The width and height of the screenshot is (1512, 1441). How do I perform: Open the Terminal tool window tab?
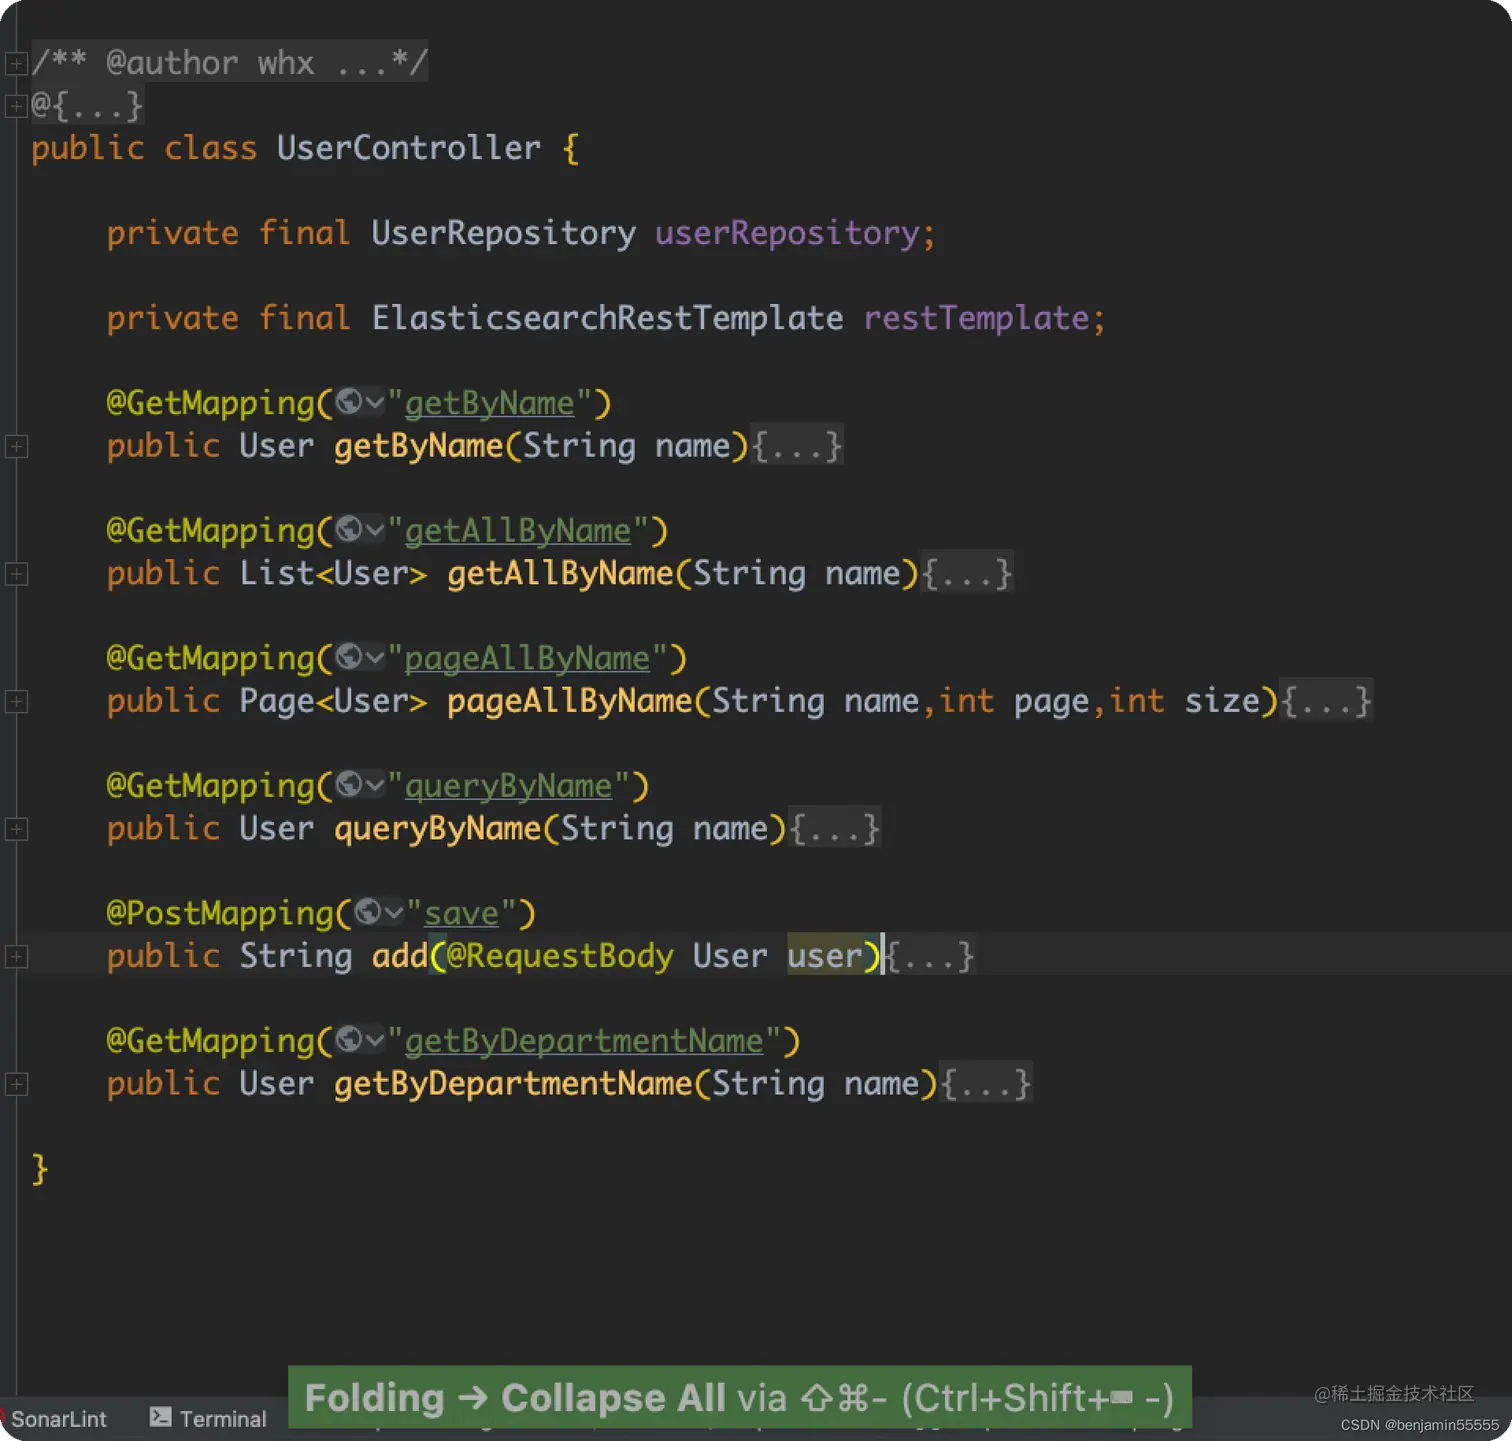point(208,1419)
